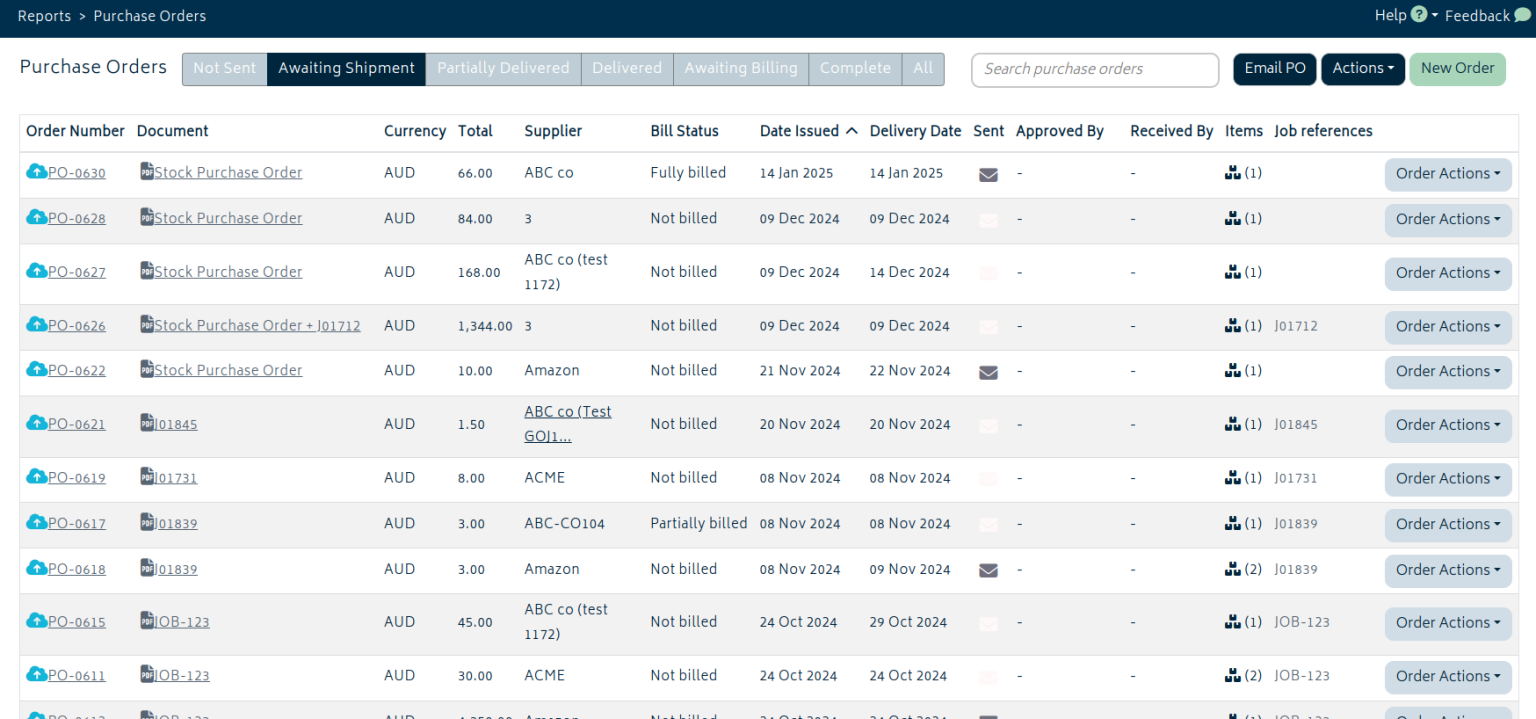Viewport: 1536px width, 719px height.
Task: Open the Actions dropdown menu
Action: tap(1362, 68)
